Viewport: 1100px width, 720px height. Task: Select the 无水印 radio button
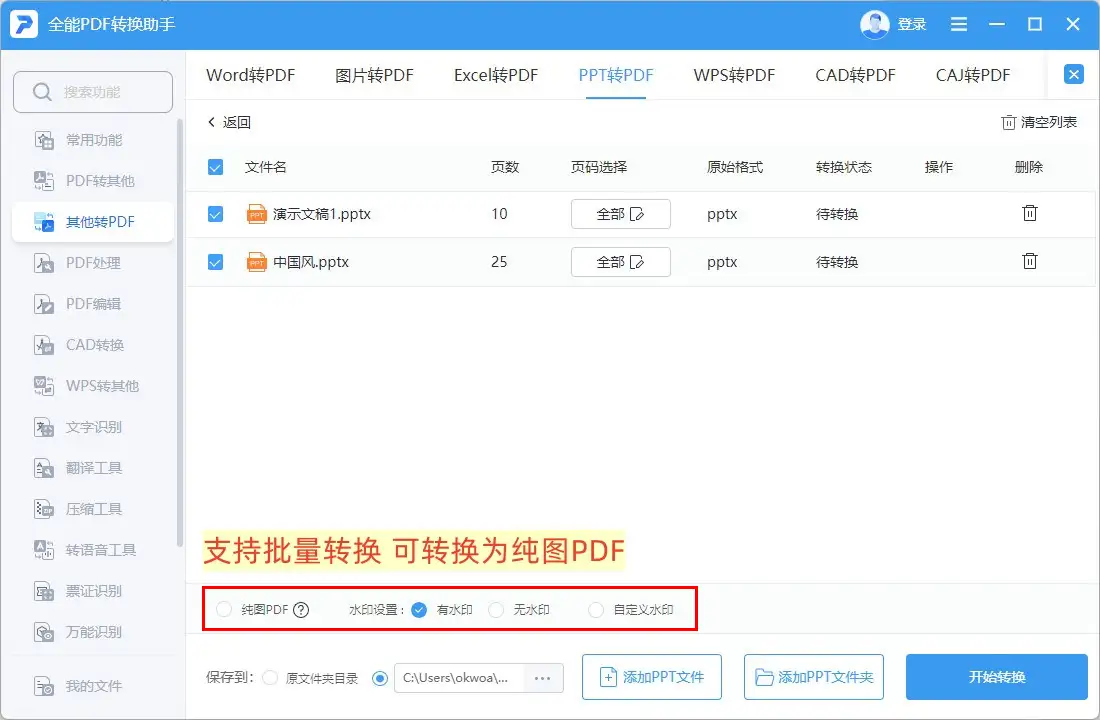[496, 609]
